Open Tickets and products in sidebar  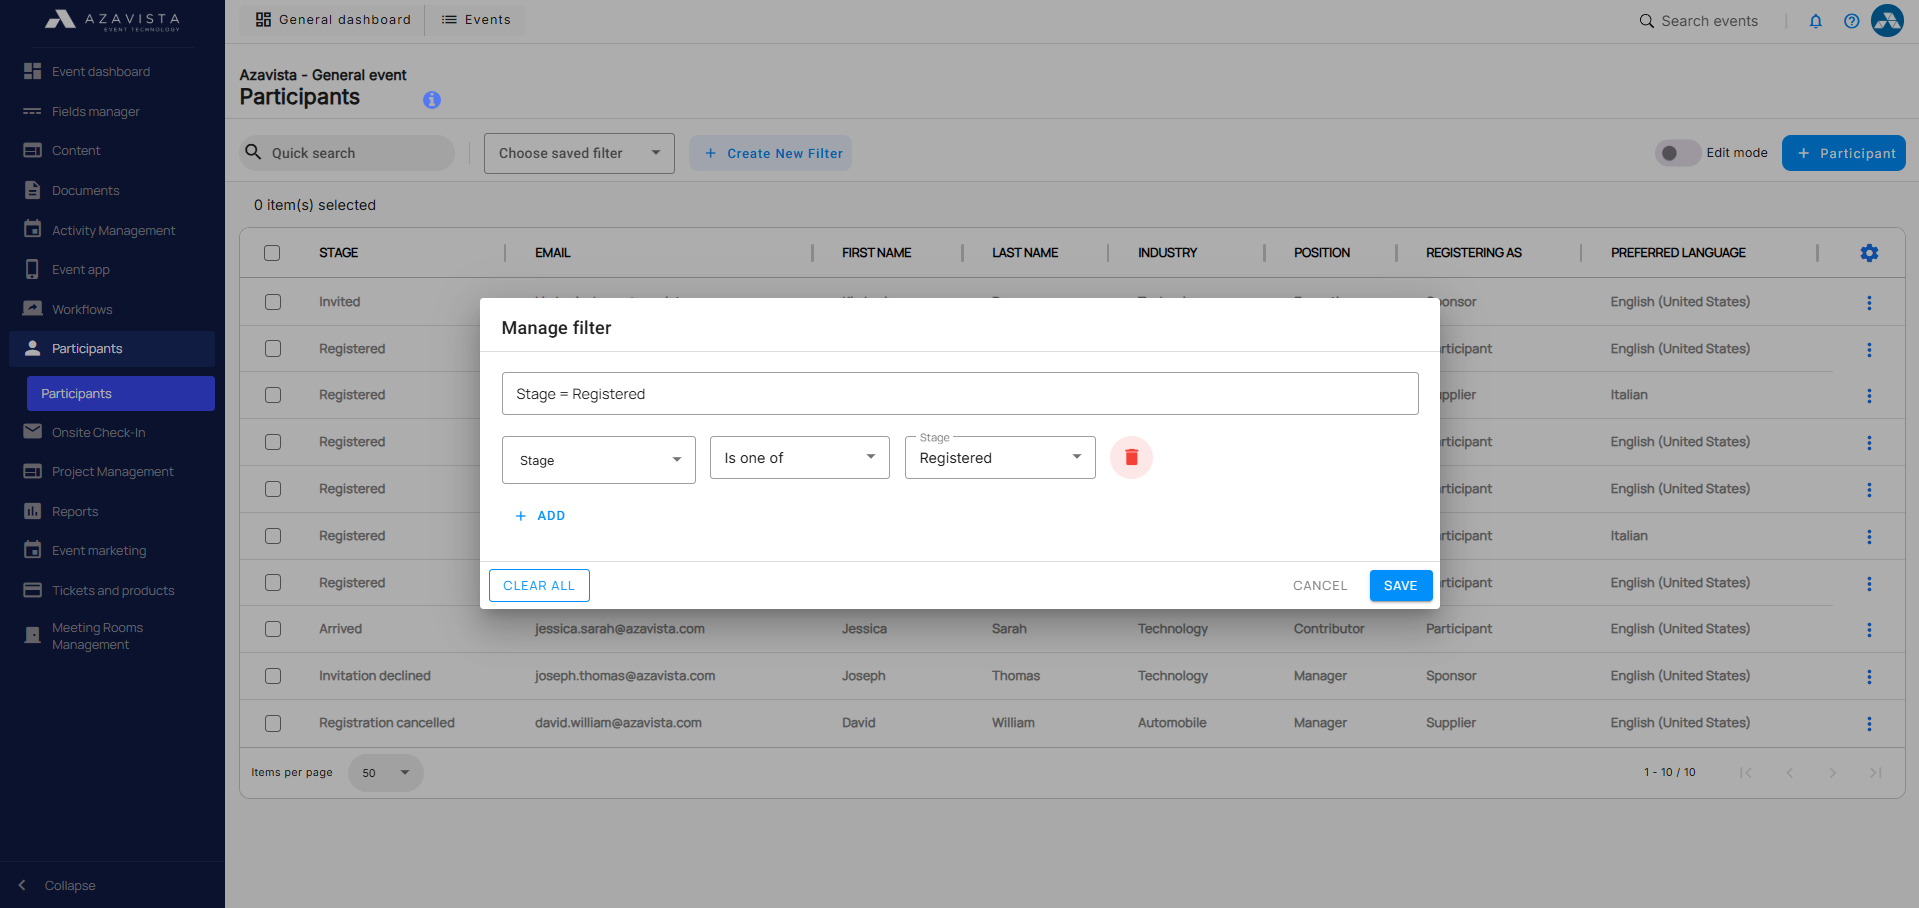tap(112, 590)
